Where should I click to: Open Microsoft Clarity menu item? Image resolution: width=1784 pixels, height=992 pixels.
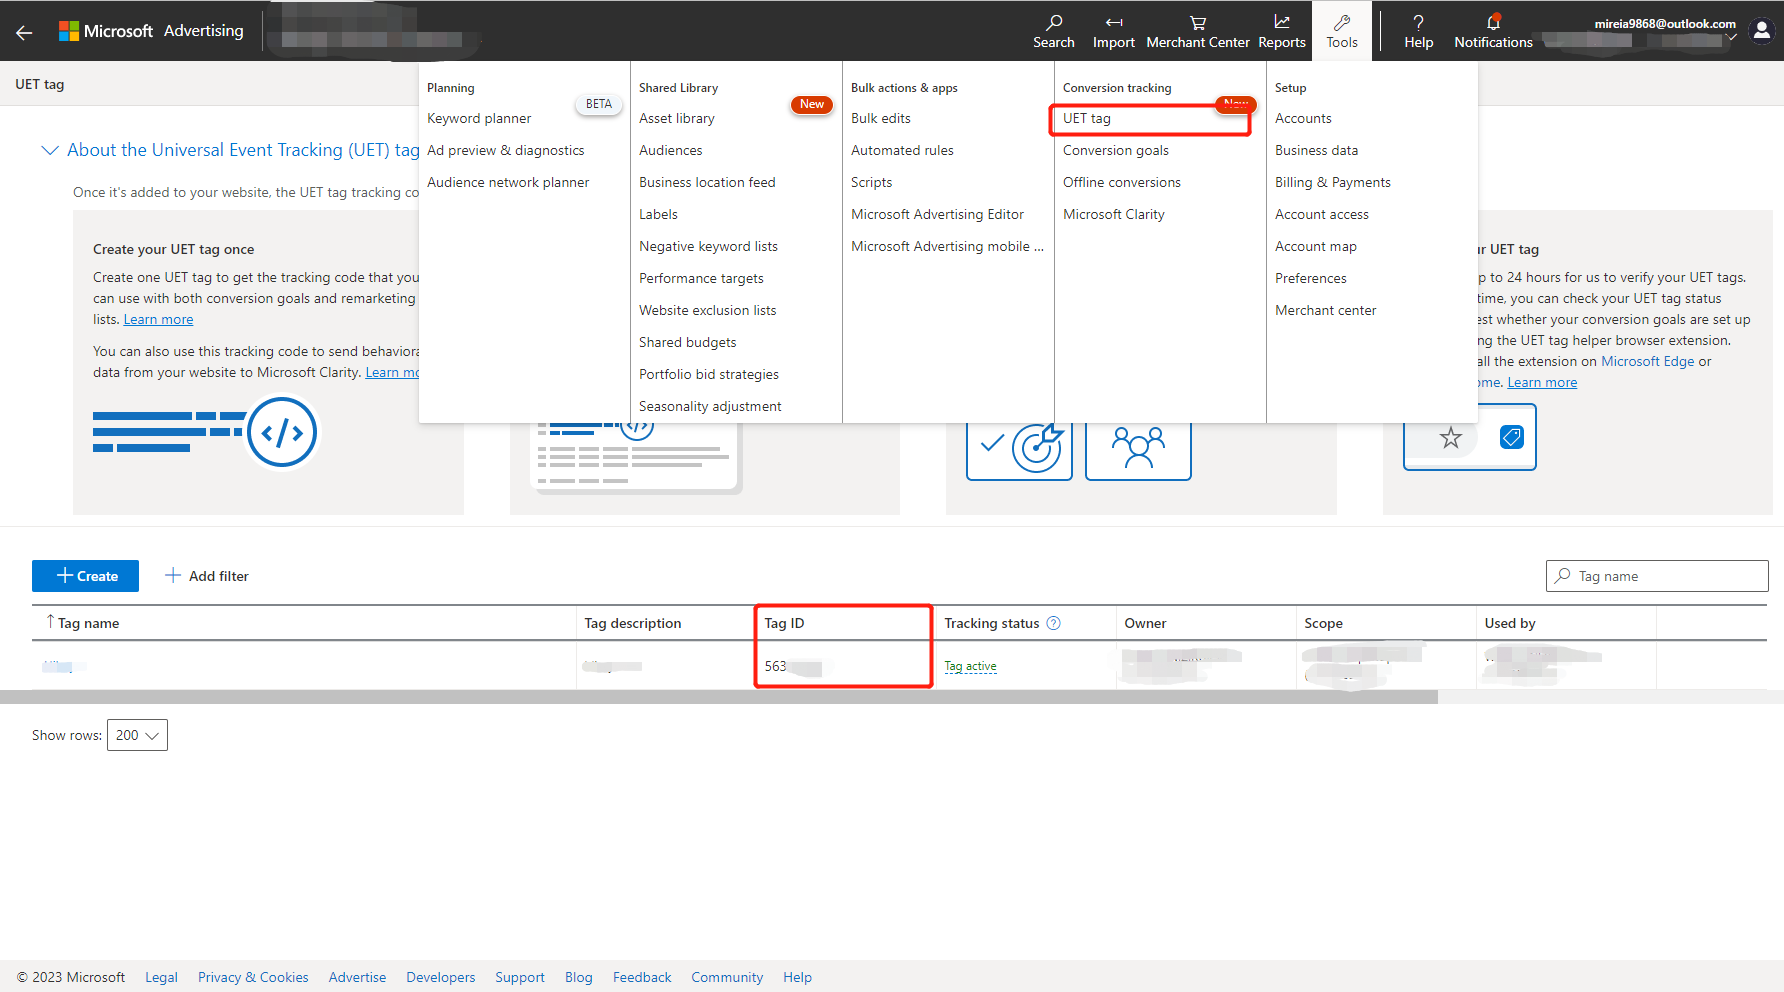pos(1114,214)
